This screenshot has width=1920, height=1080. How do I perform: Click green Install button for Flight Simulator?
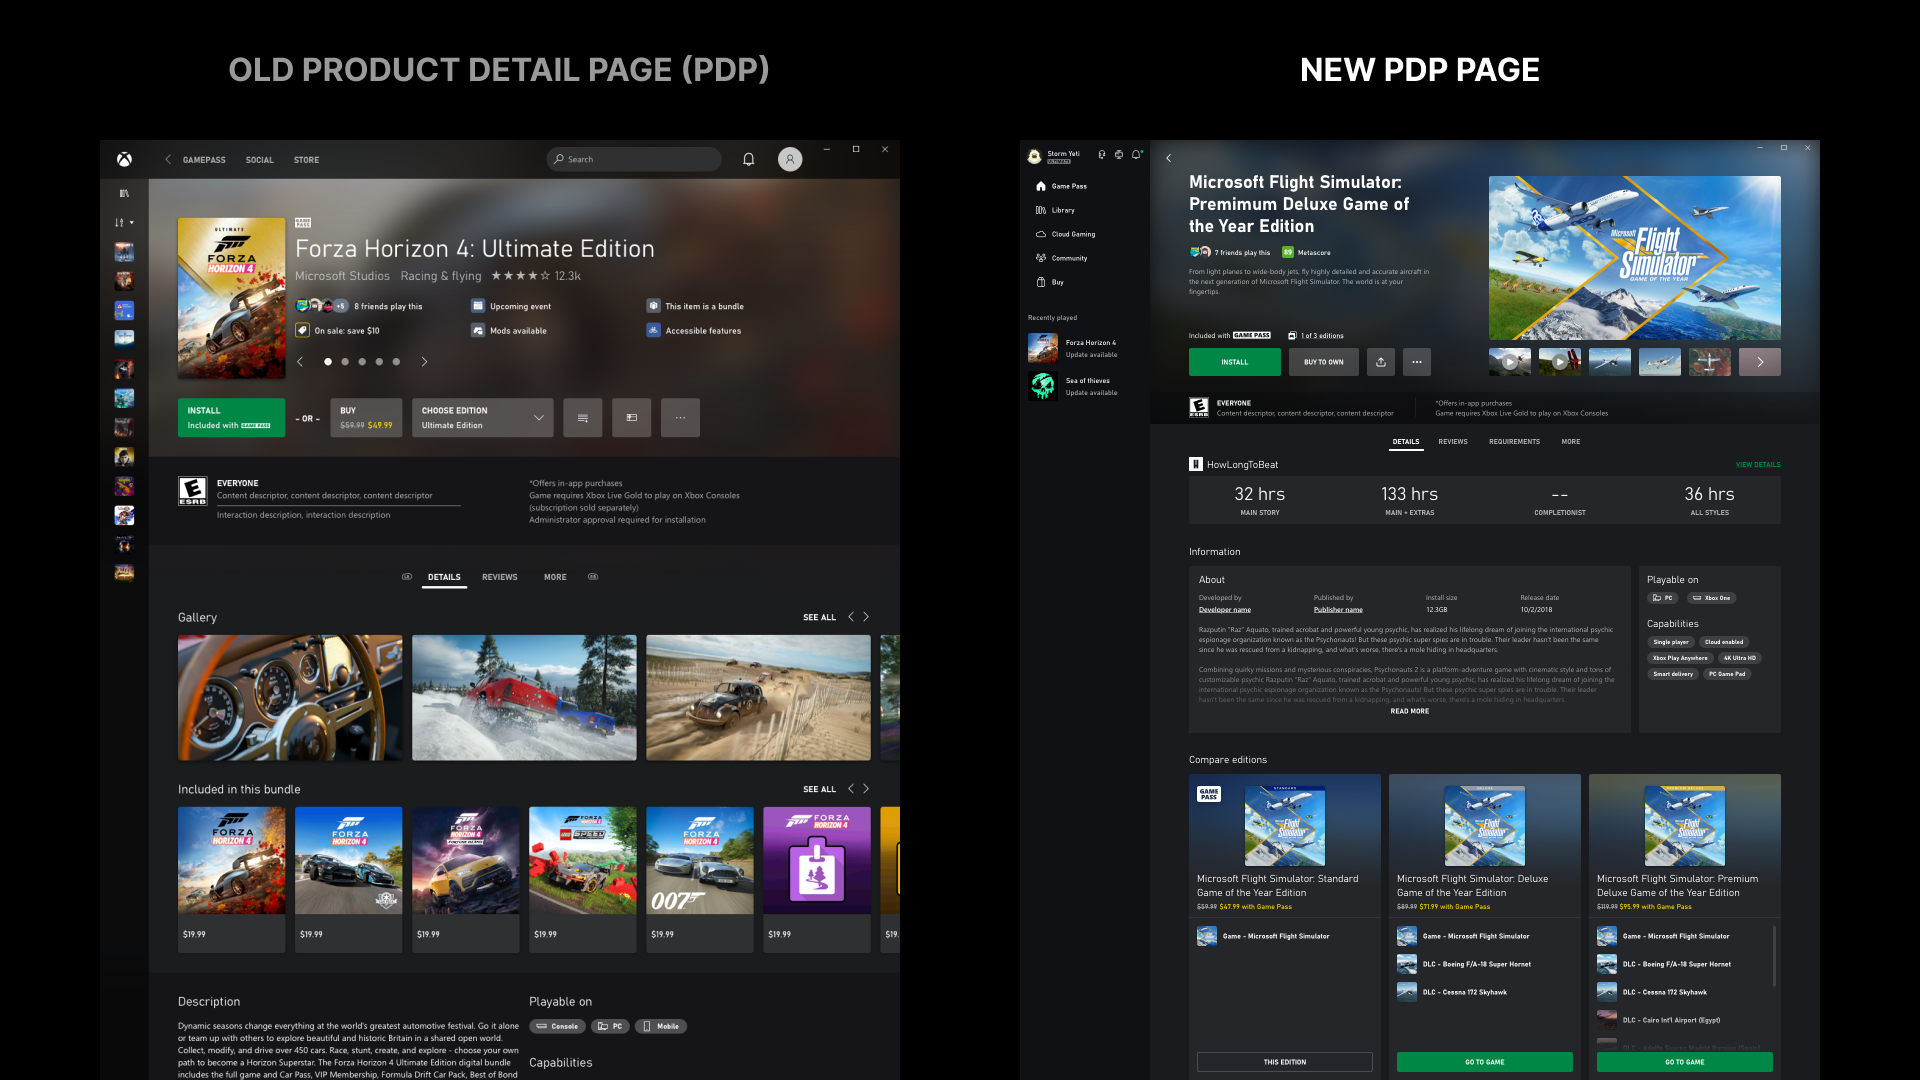pos(1234,362)
